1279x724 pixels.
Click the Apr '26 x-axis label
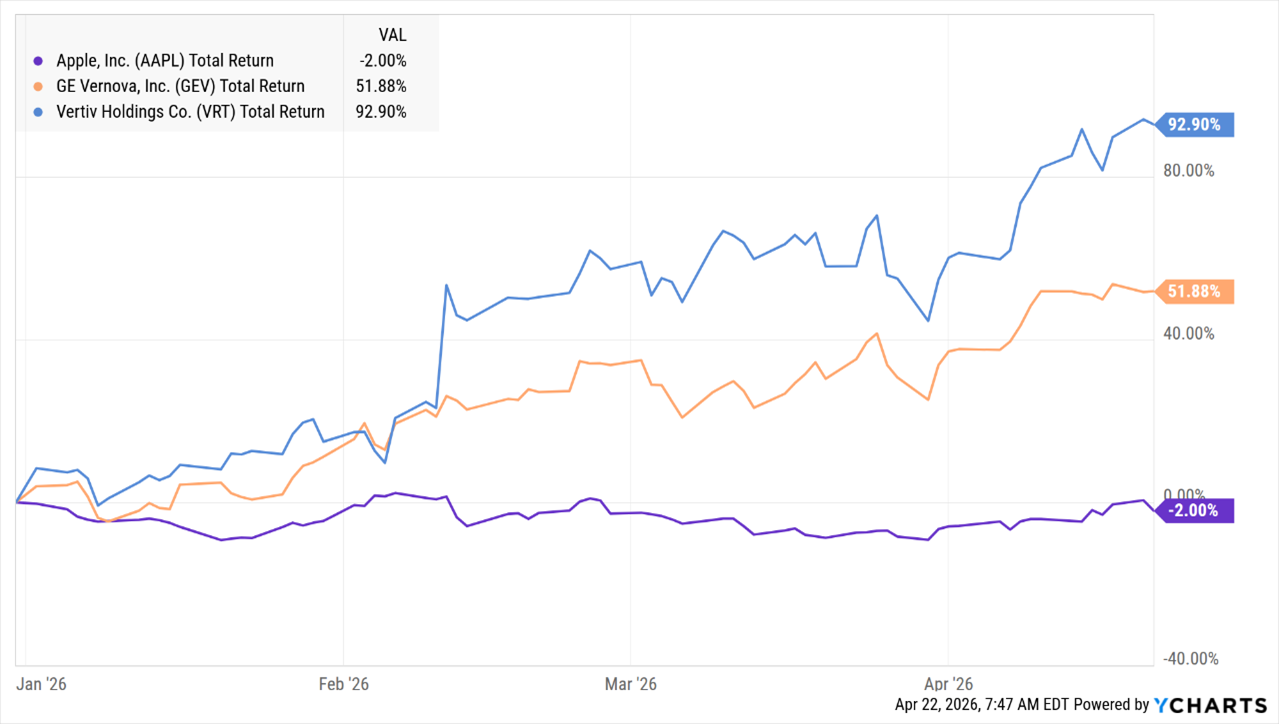[947, 684]
